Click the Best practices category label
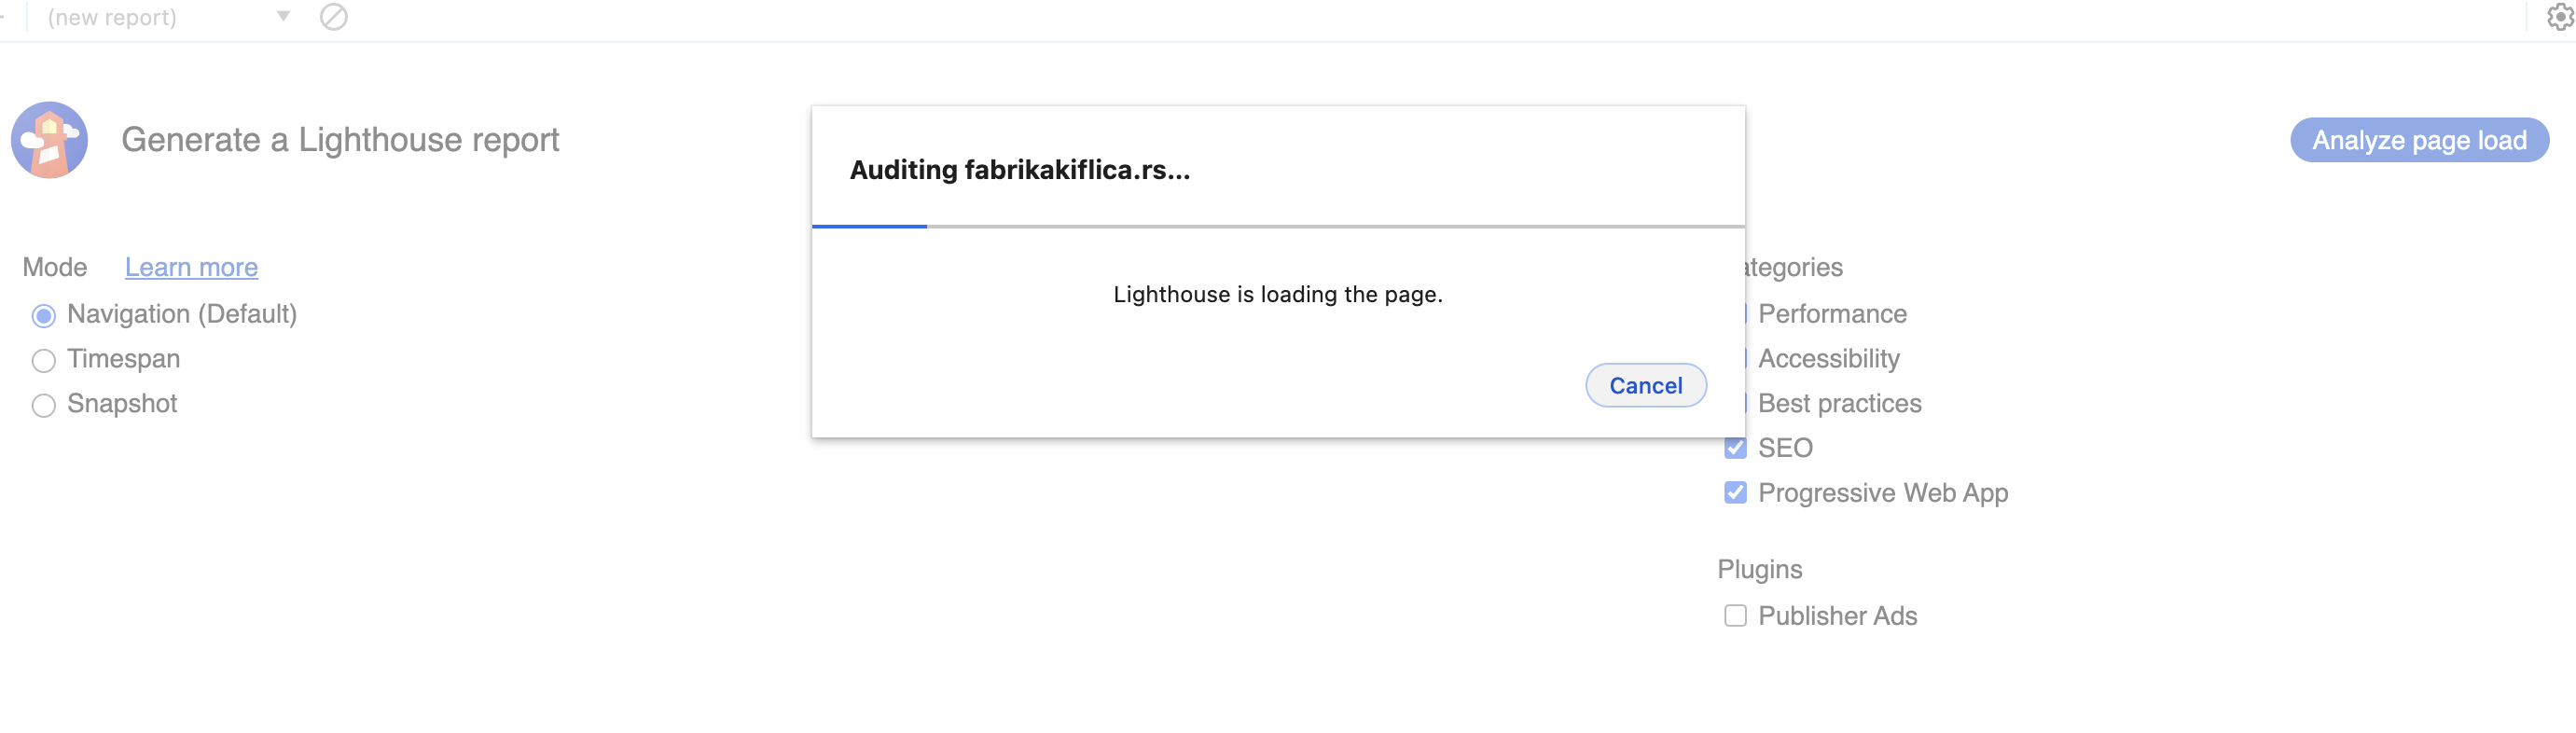The height and width of the screenshot is (733, 2576). click(x=1839, y=403)
